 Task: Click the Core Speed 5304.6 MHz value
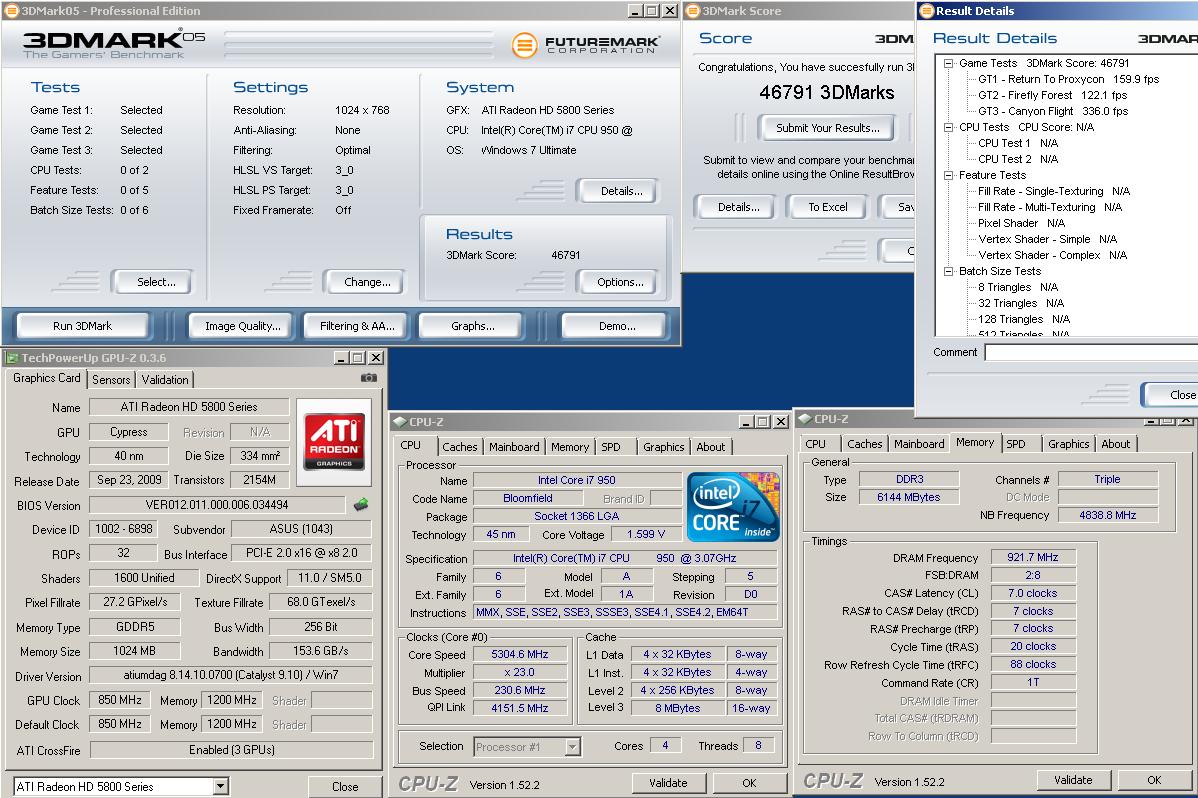[520, 654]
